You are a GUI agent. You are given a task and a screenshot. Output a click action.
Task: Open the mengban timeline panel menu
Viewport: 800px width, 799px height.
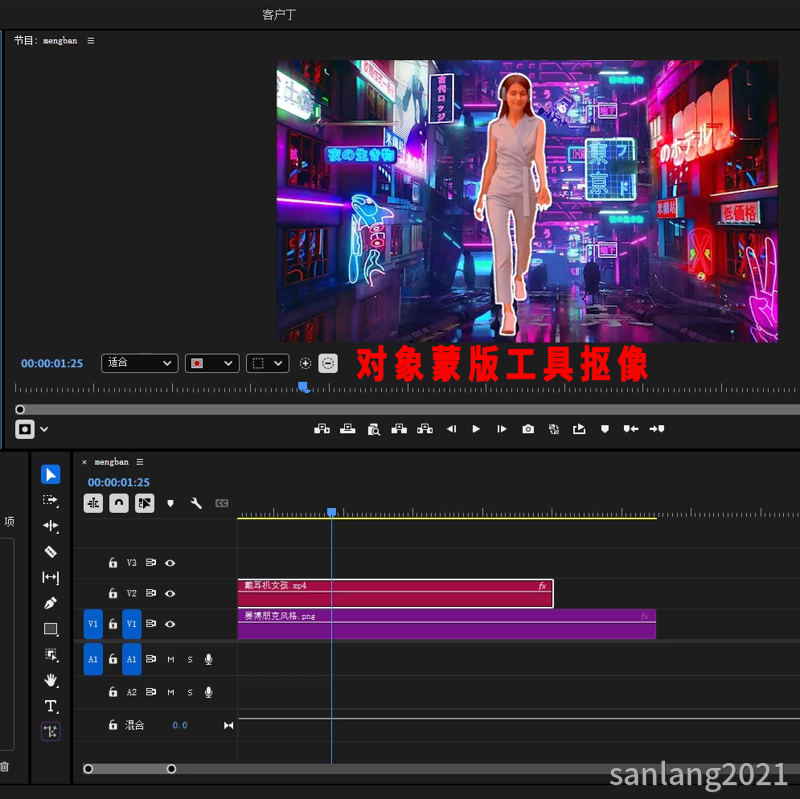click(x=140, y=462)
